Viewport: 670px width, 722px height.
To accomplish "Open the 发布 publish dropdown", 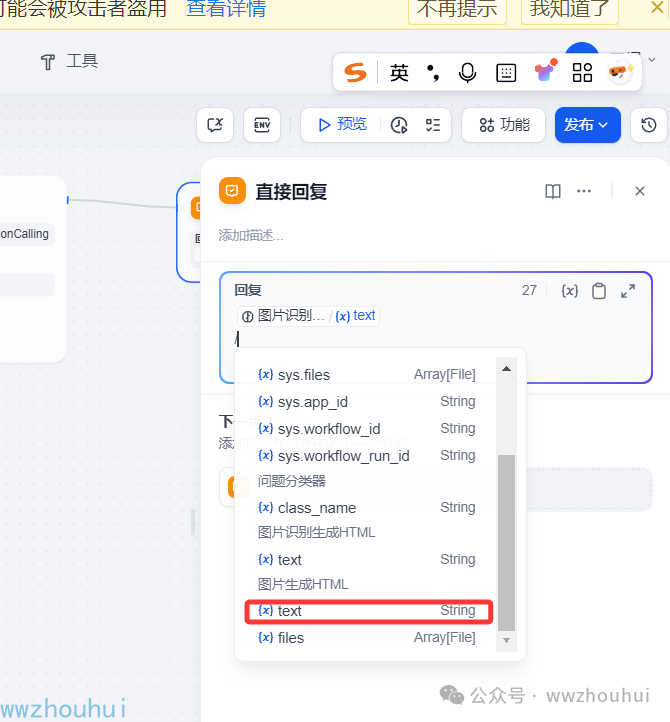I will point(587,125).
